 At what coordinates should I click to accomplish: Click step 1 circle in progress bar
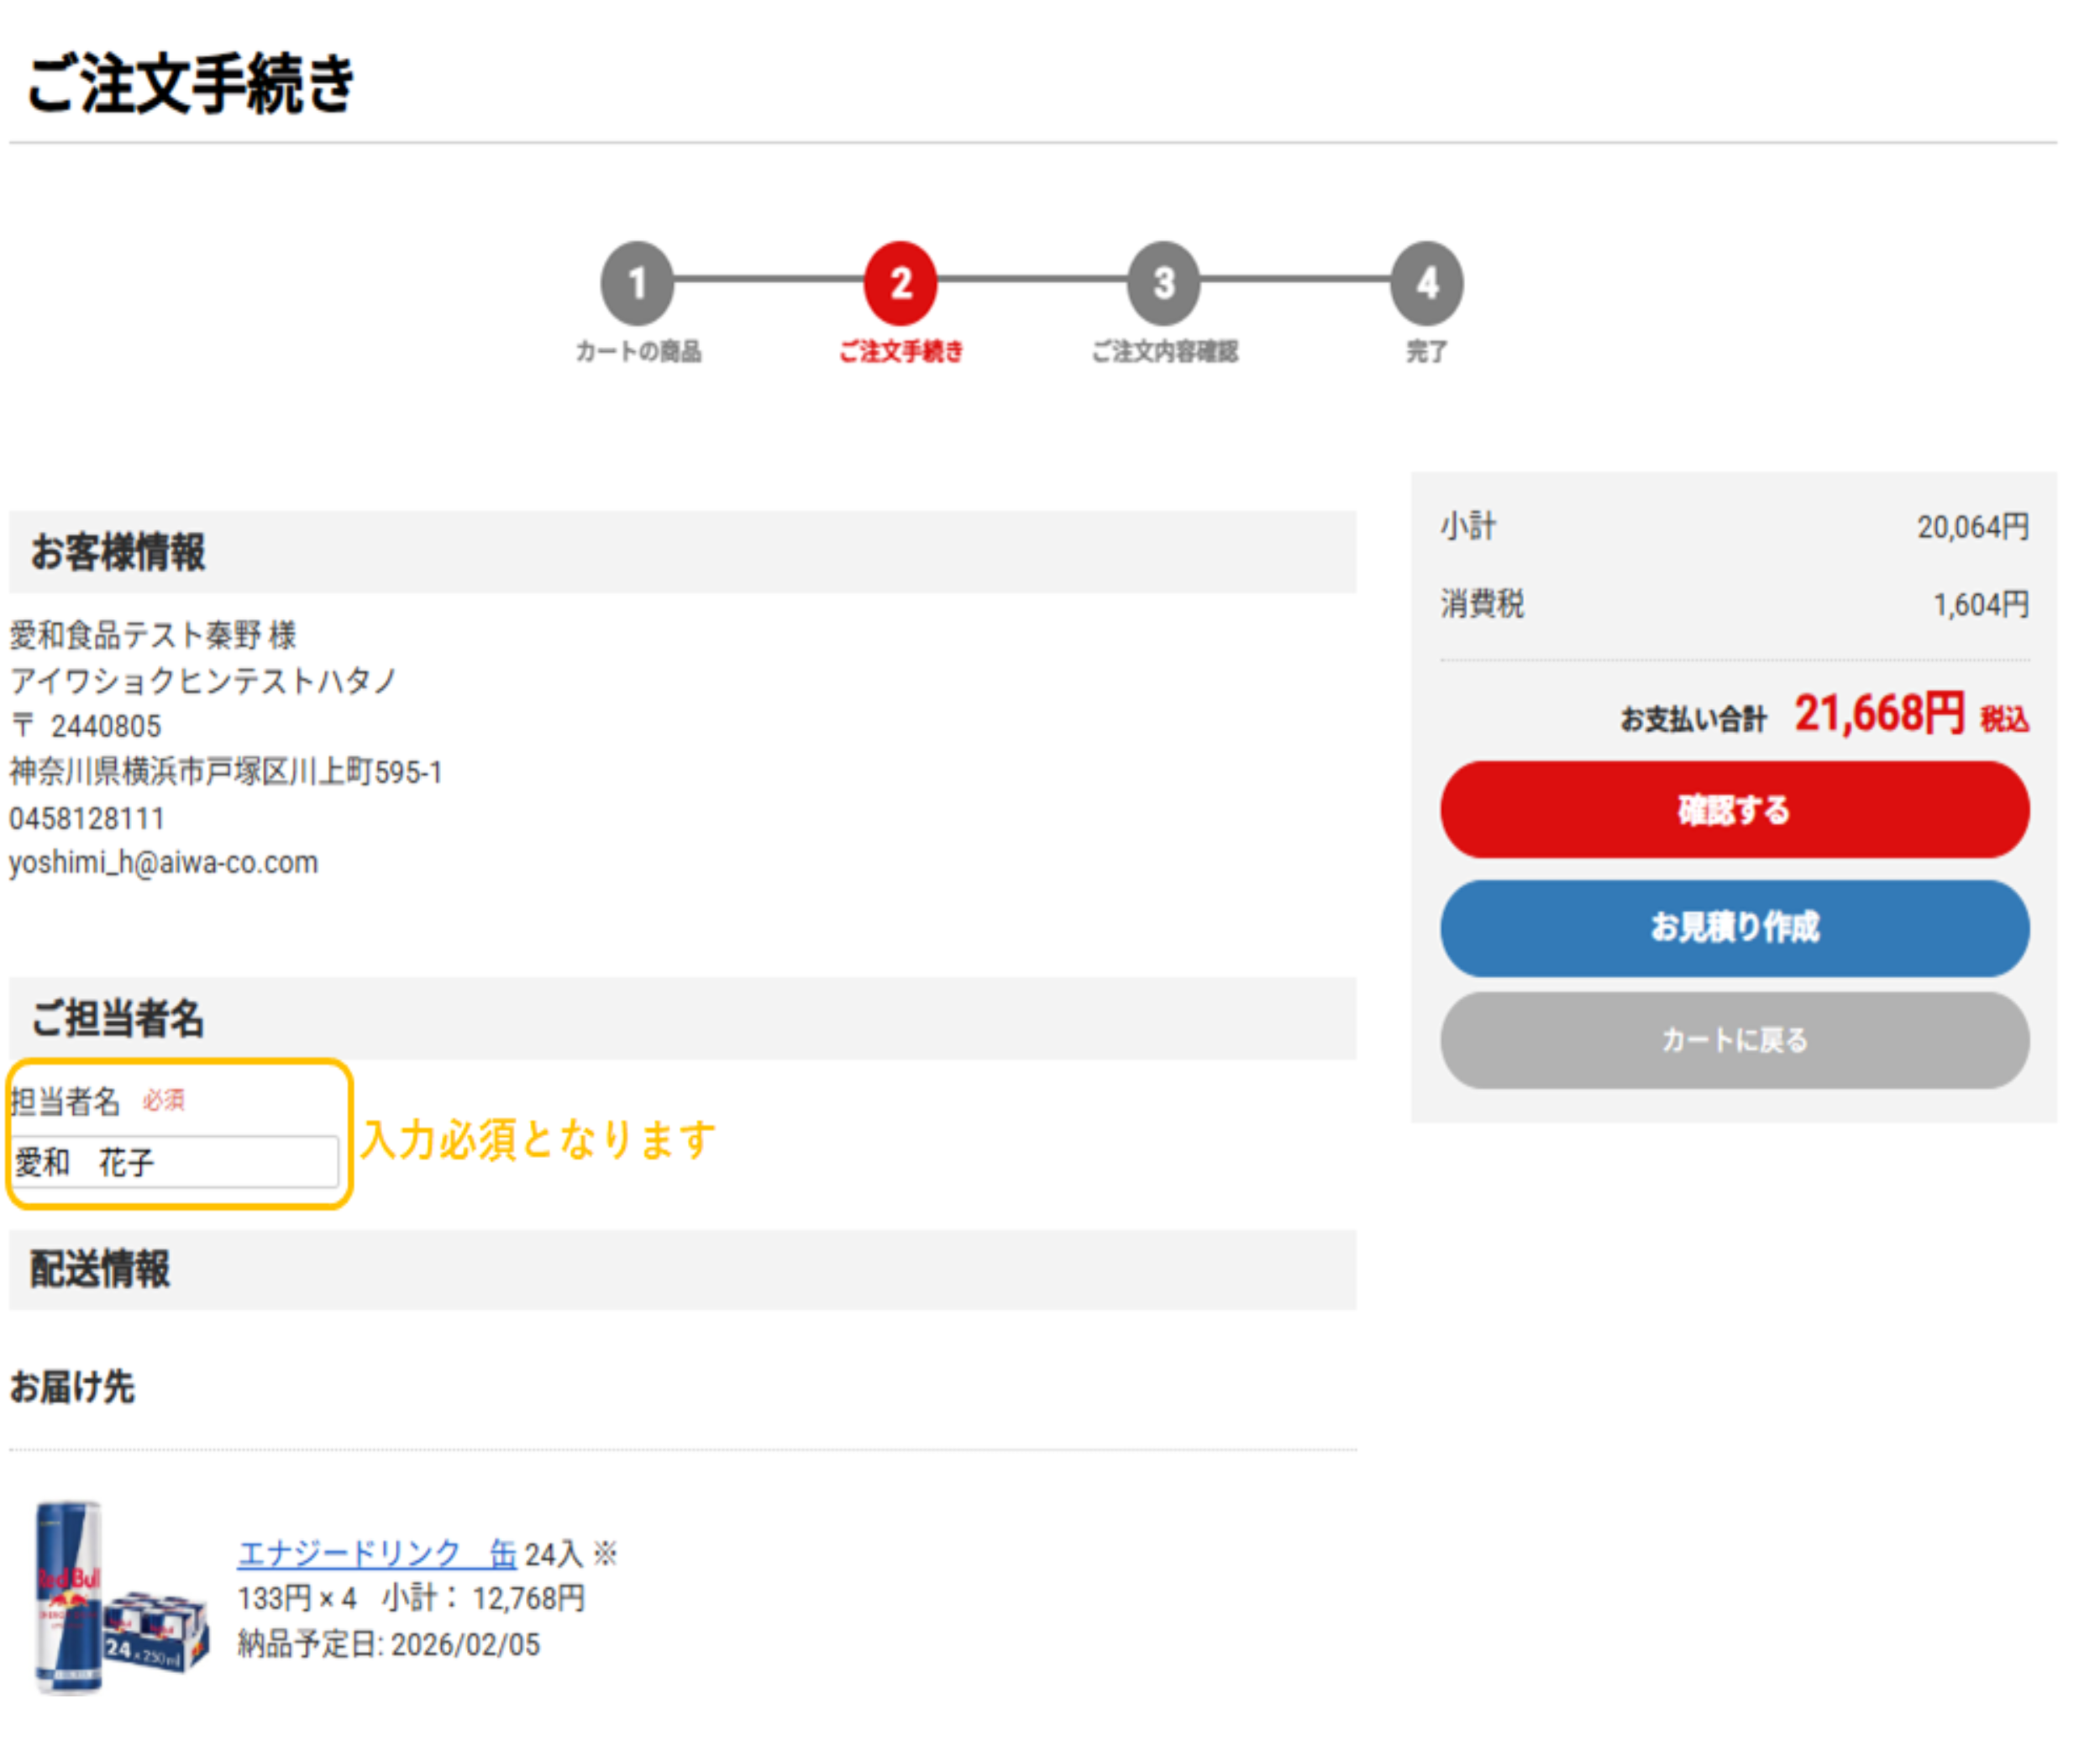[x=637, y=283]
